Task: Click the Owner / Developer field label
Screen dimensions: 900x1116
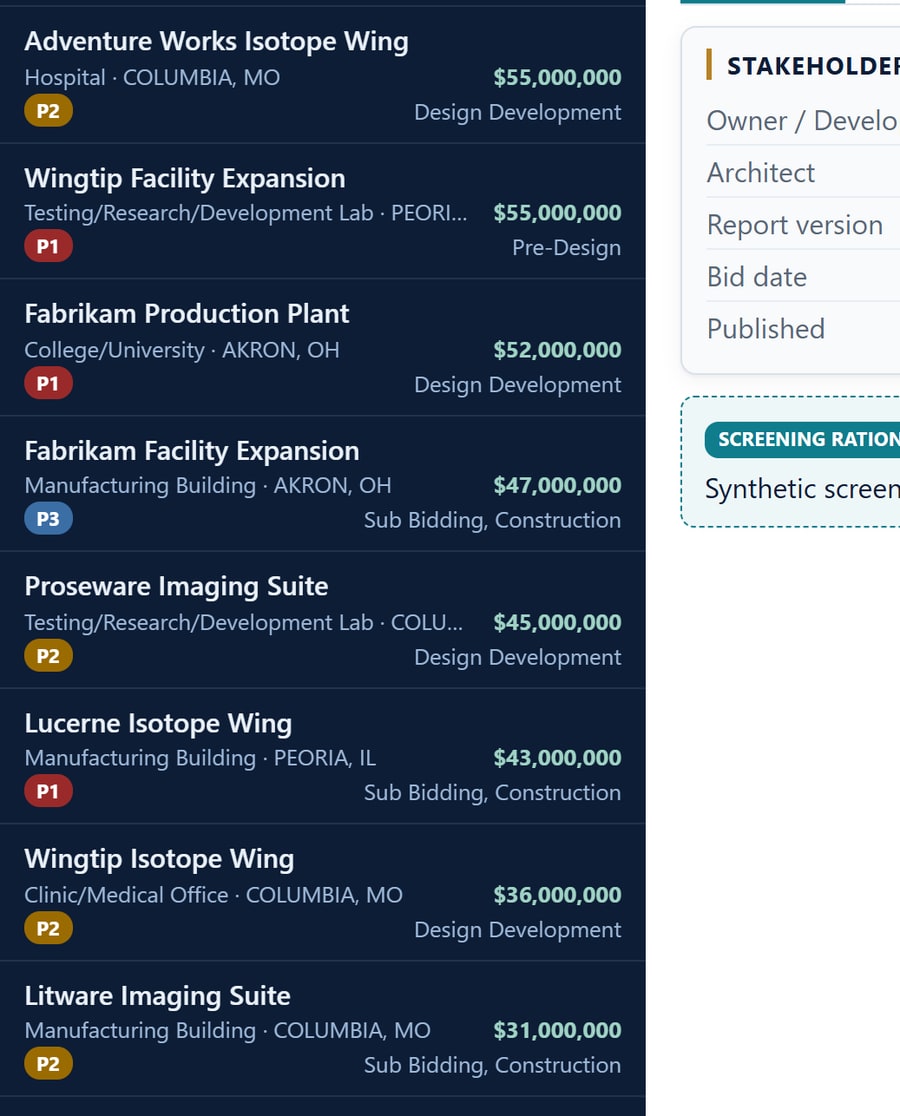Action: [803, 120]
